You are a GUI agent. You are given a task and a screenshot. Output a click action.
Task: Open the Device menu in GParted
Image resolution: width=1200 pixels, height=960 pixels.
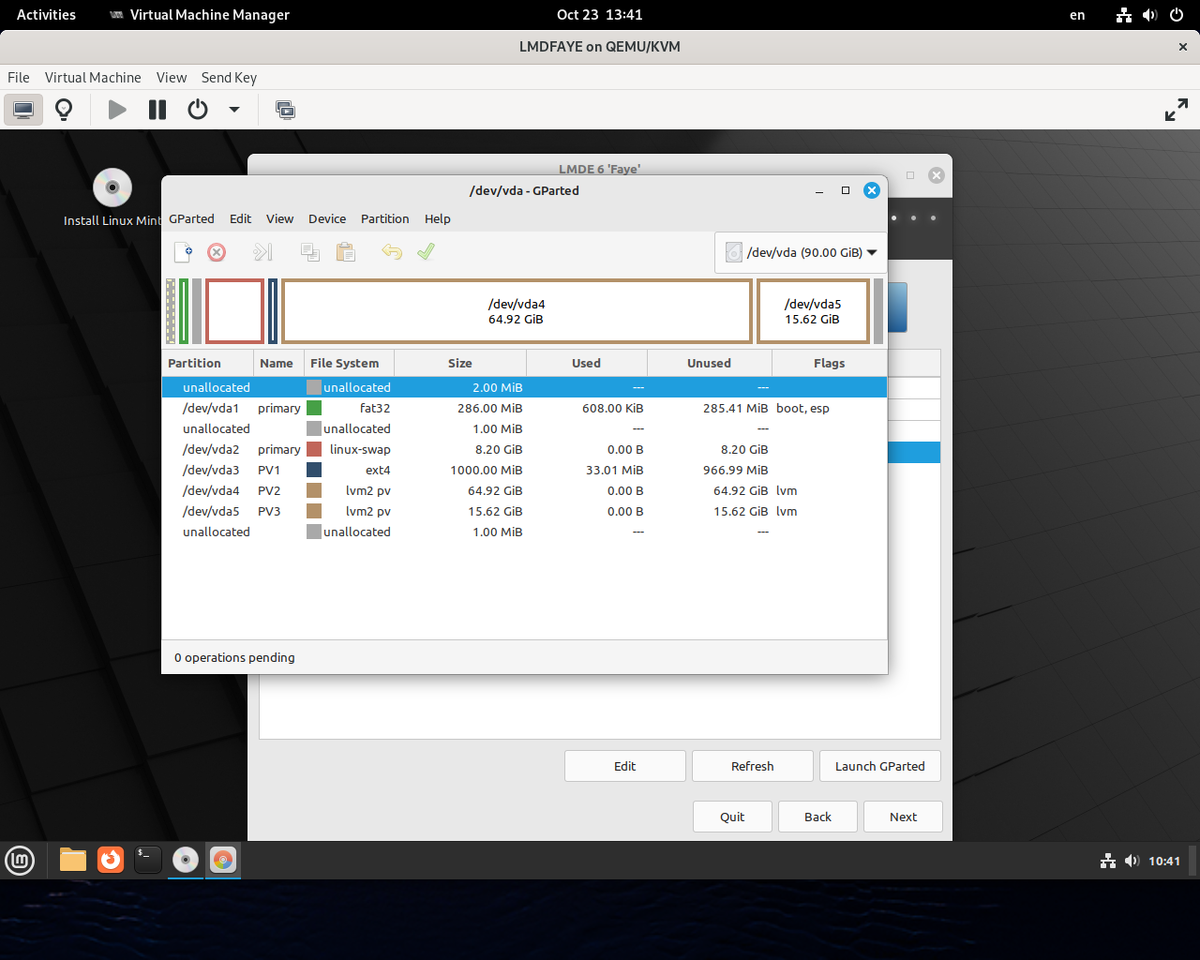327,219
